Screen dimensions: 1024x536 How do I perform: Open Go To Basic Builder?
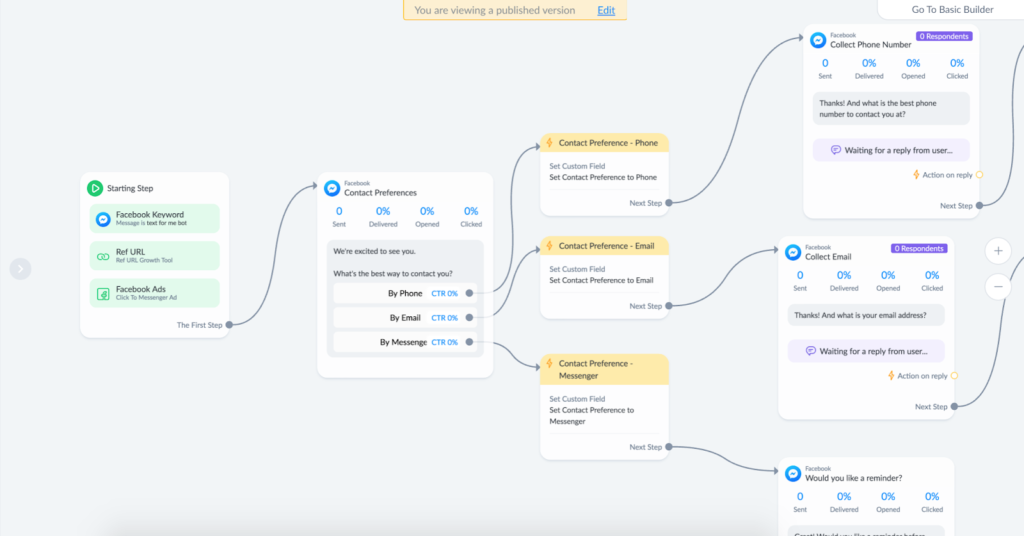coord(950,10)
